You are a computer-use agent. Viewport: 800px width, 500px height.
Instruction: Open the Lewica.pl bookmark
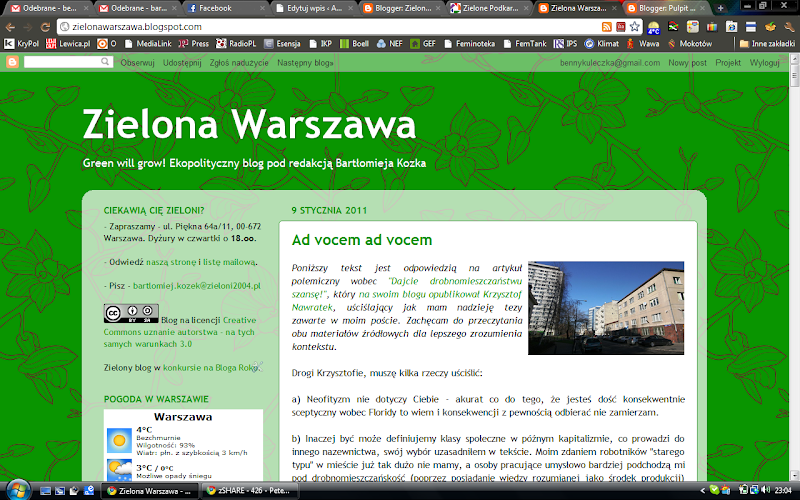point(68,44)
